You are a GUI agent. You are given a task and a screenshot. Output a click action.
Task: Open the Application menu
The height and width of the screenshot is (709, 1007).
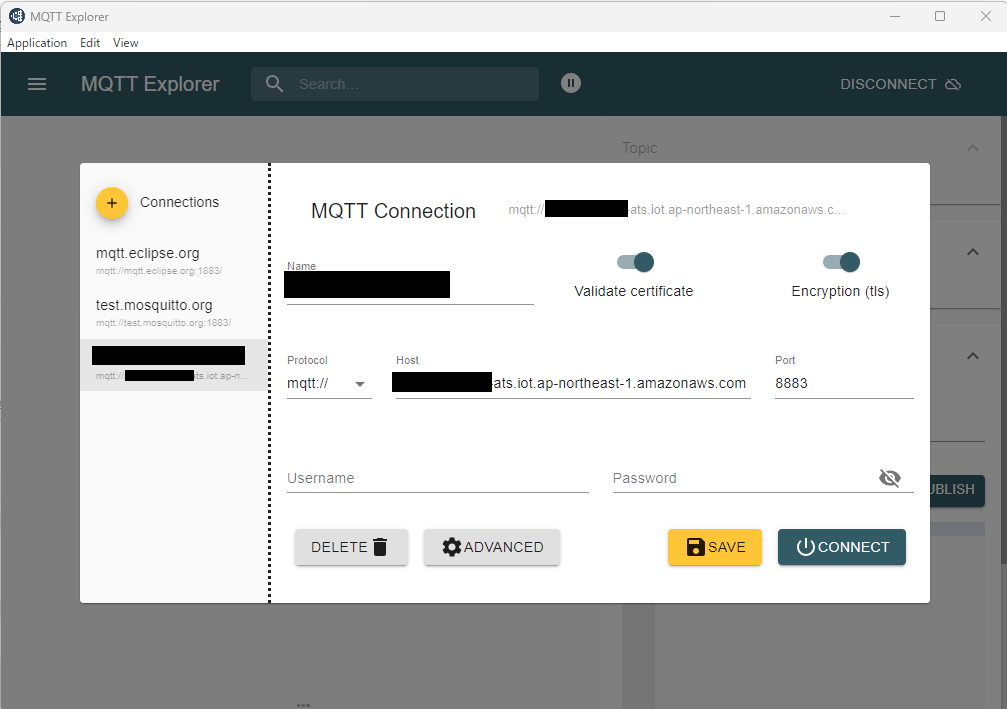pos(37,42)
